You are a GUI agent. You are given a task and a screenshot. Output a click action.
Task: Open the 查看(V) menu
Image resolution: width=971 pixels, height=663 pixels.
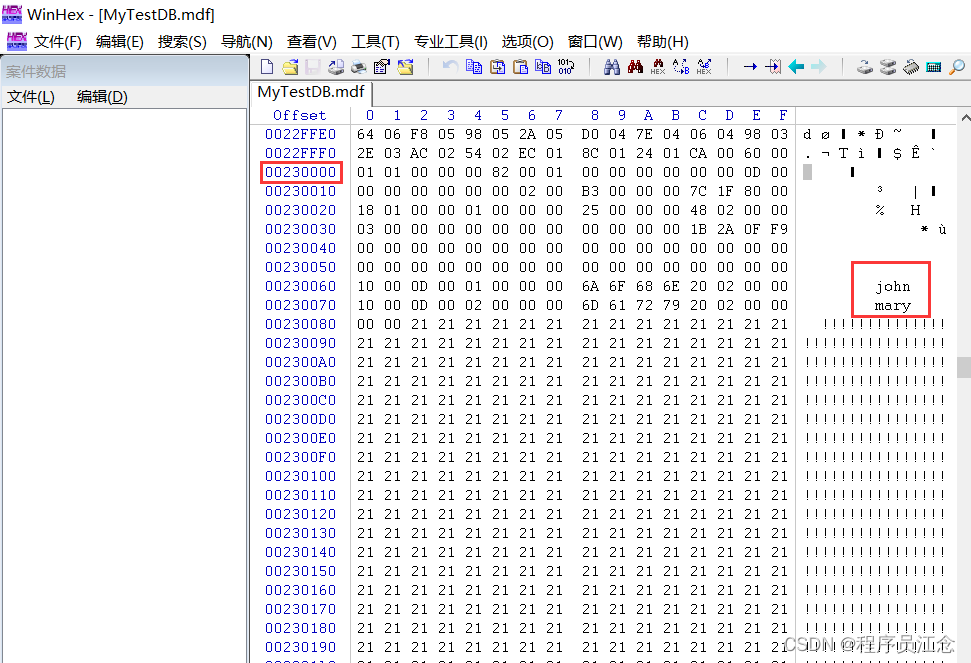click(311, 41)
